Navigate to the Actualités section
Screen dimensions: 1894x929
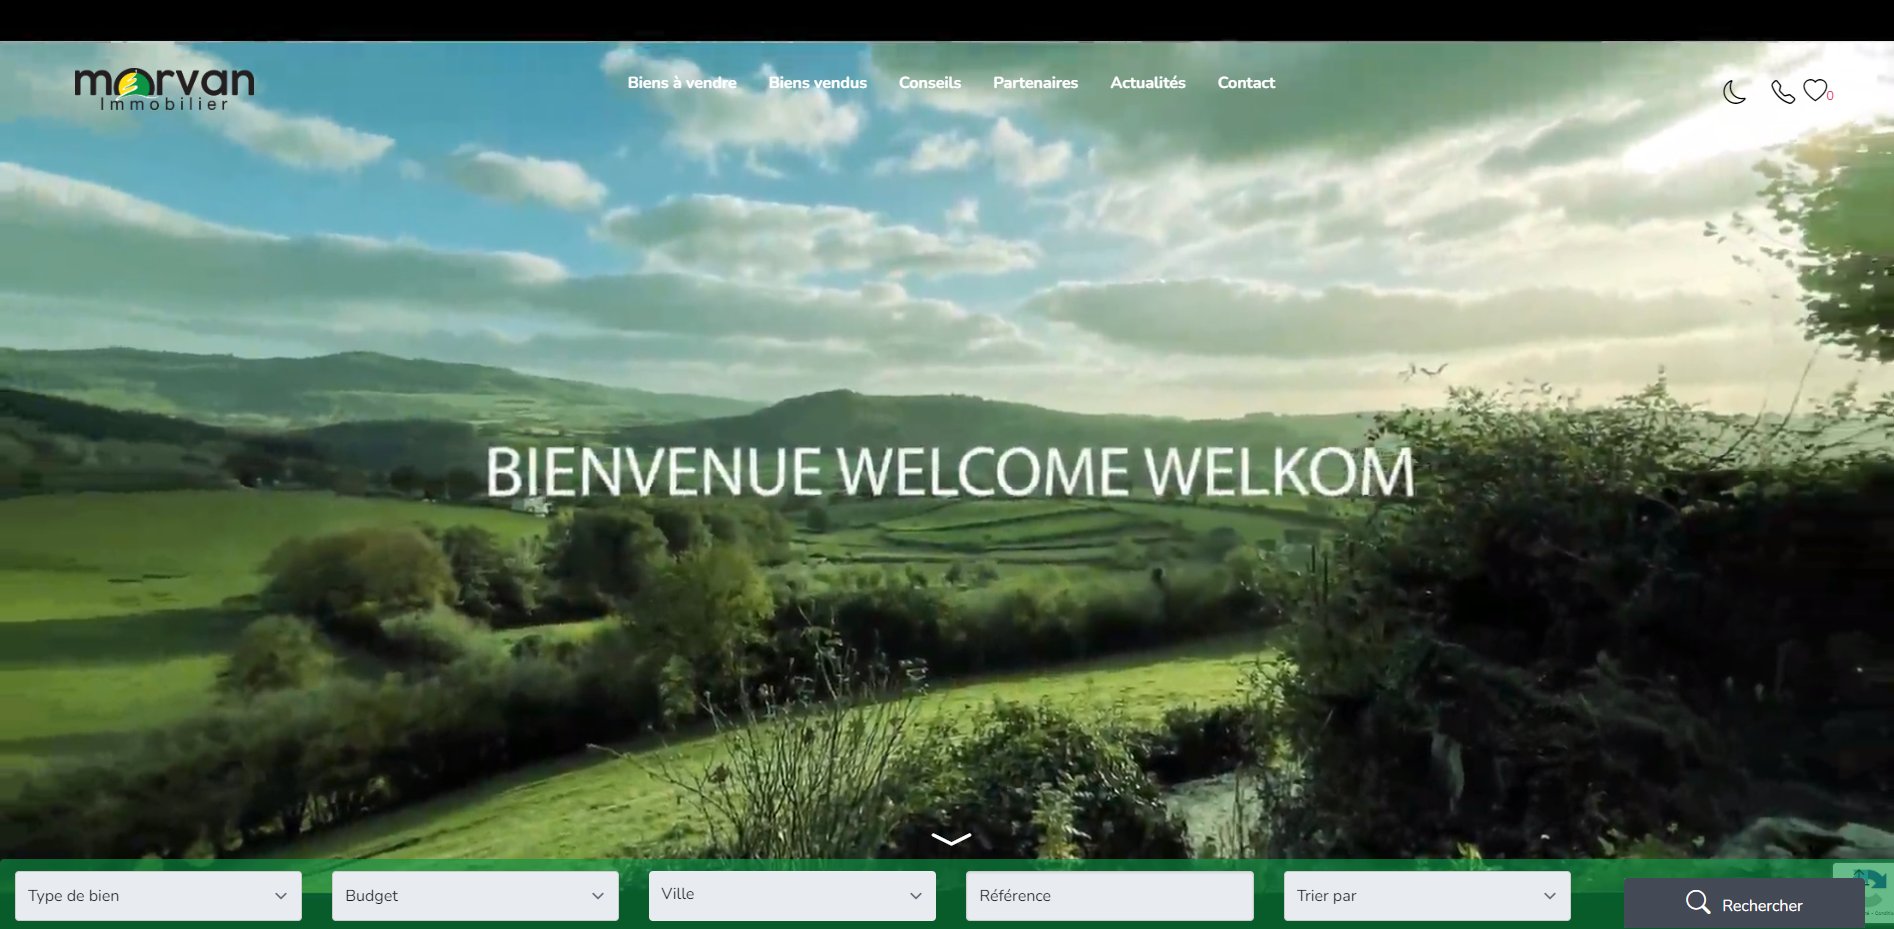pos(1147,83)
